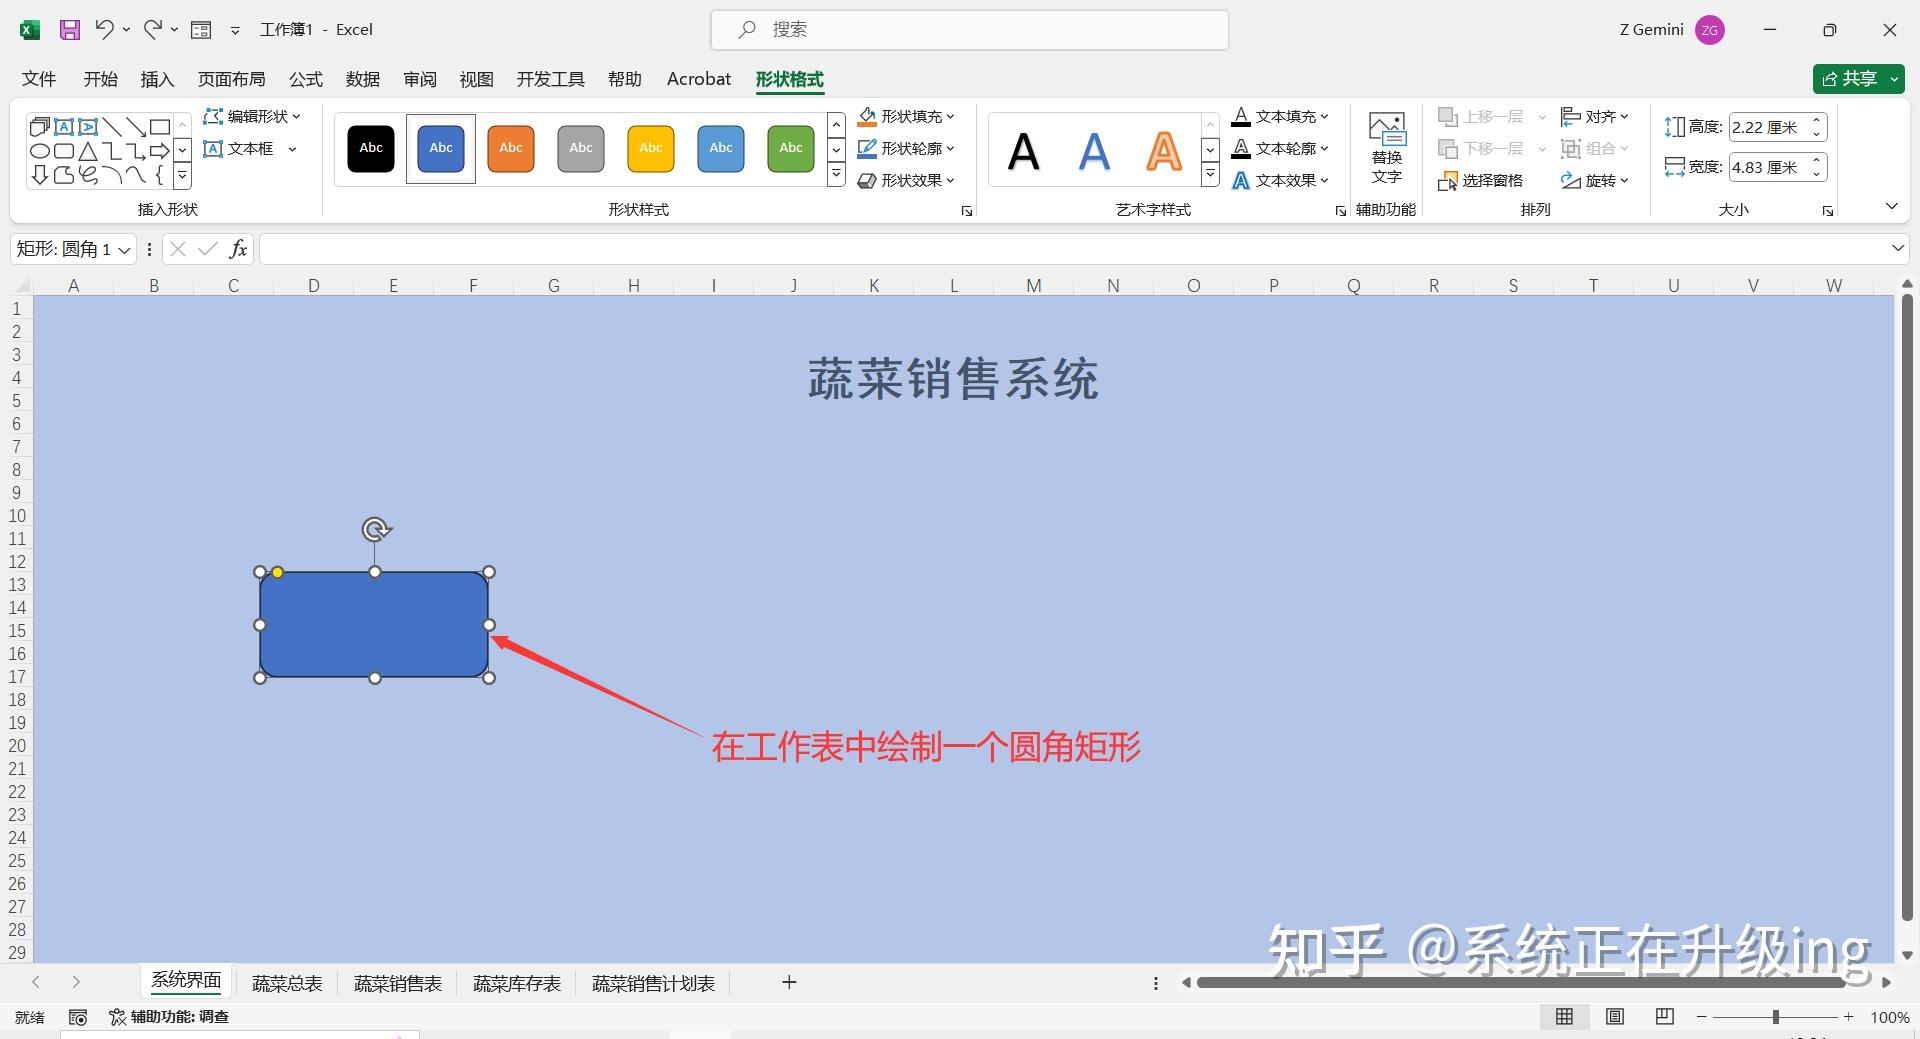Screen dimensions: 1920x1039
Task: Select the scribble freeform shape
Action: pos(88,175)
